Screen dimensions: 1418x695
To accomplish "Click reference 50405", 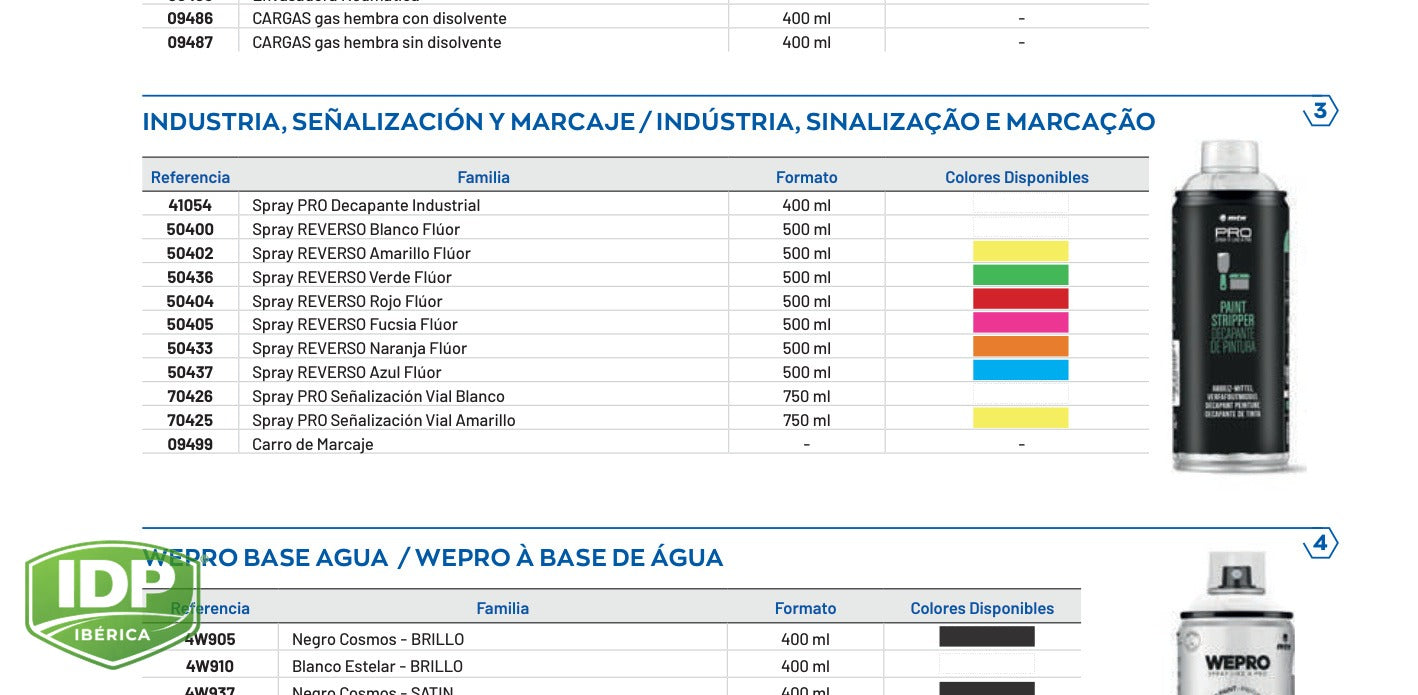I will coord(190,324).
